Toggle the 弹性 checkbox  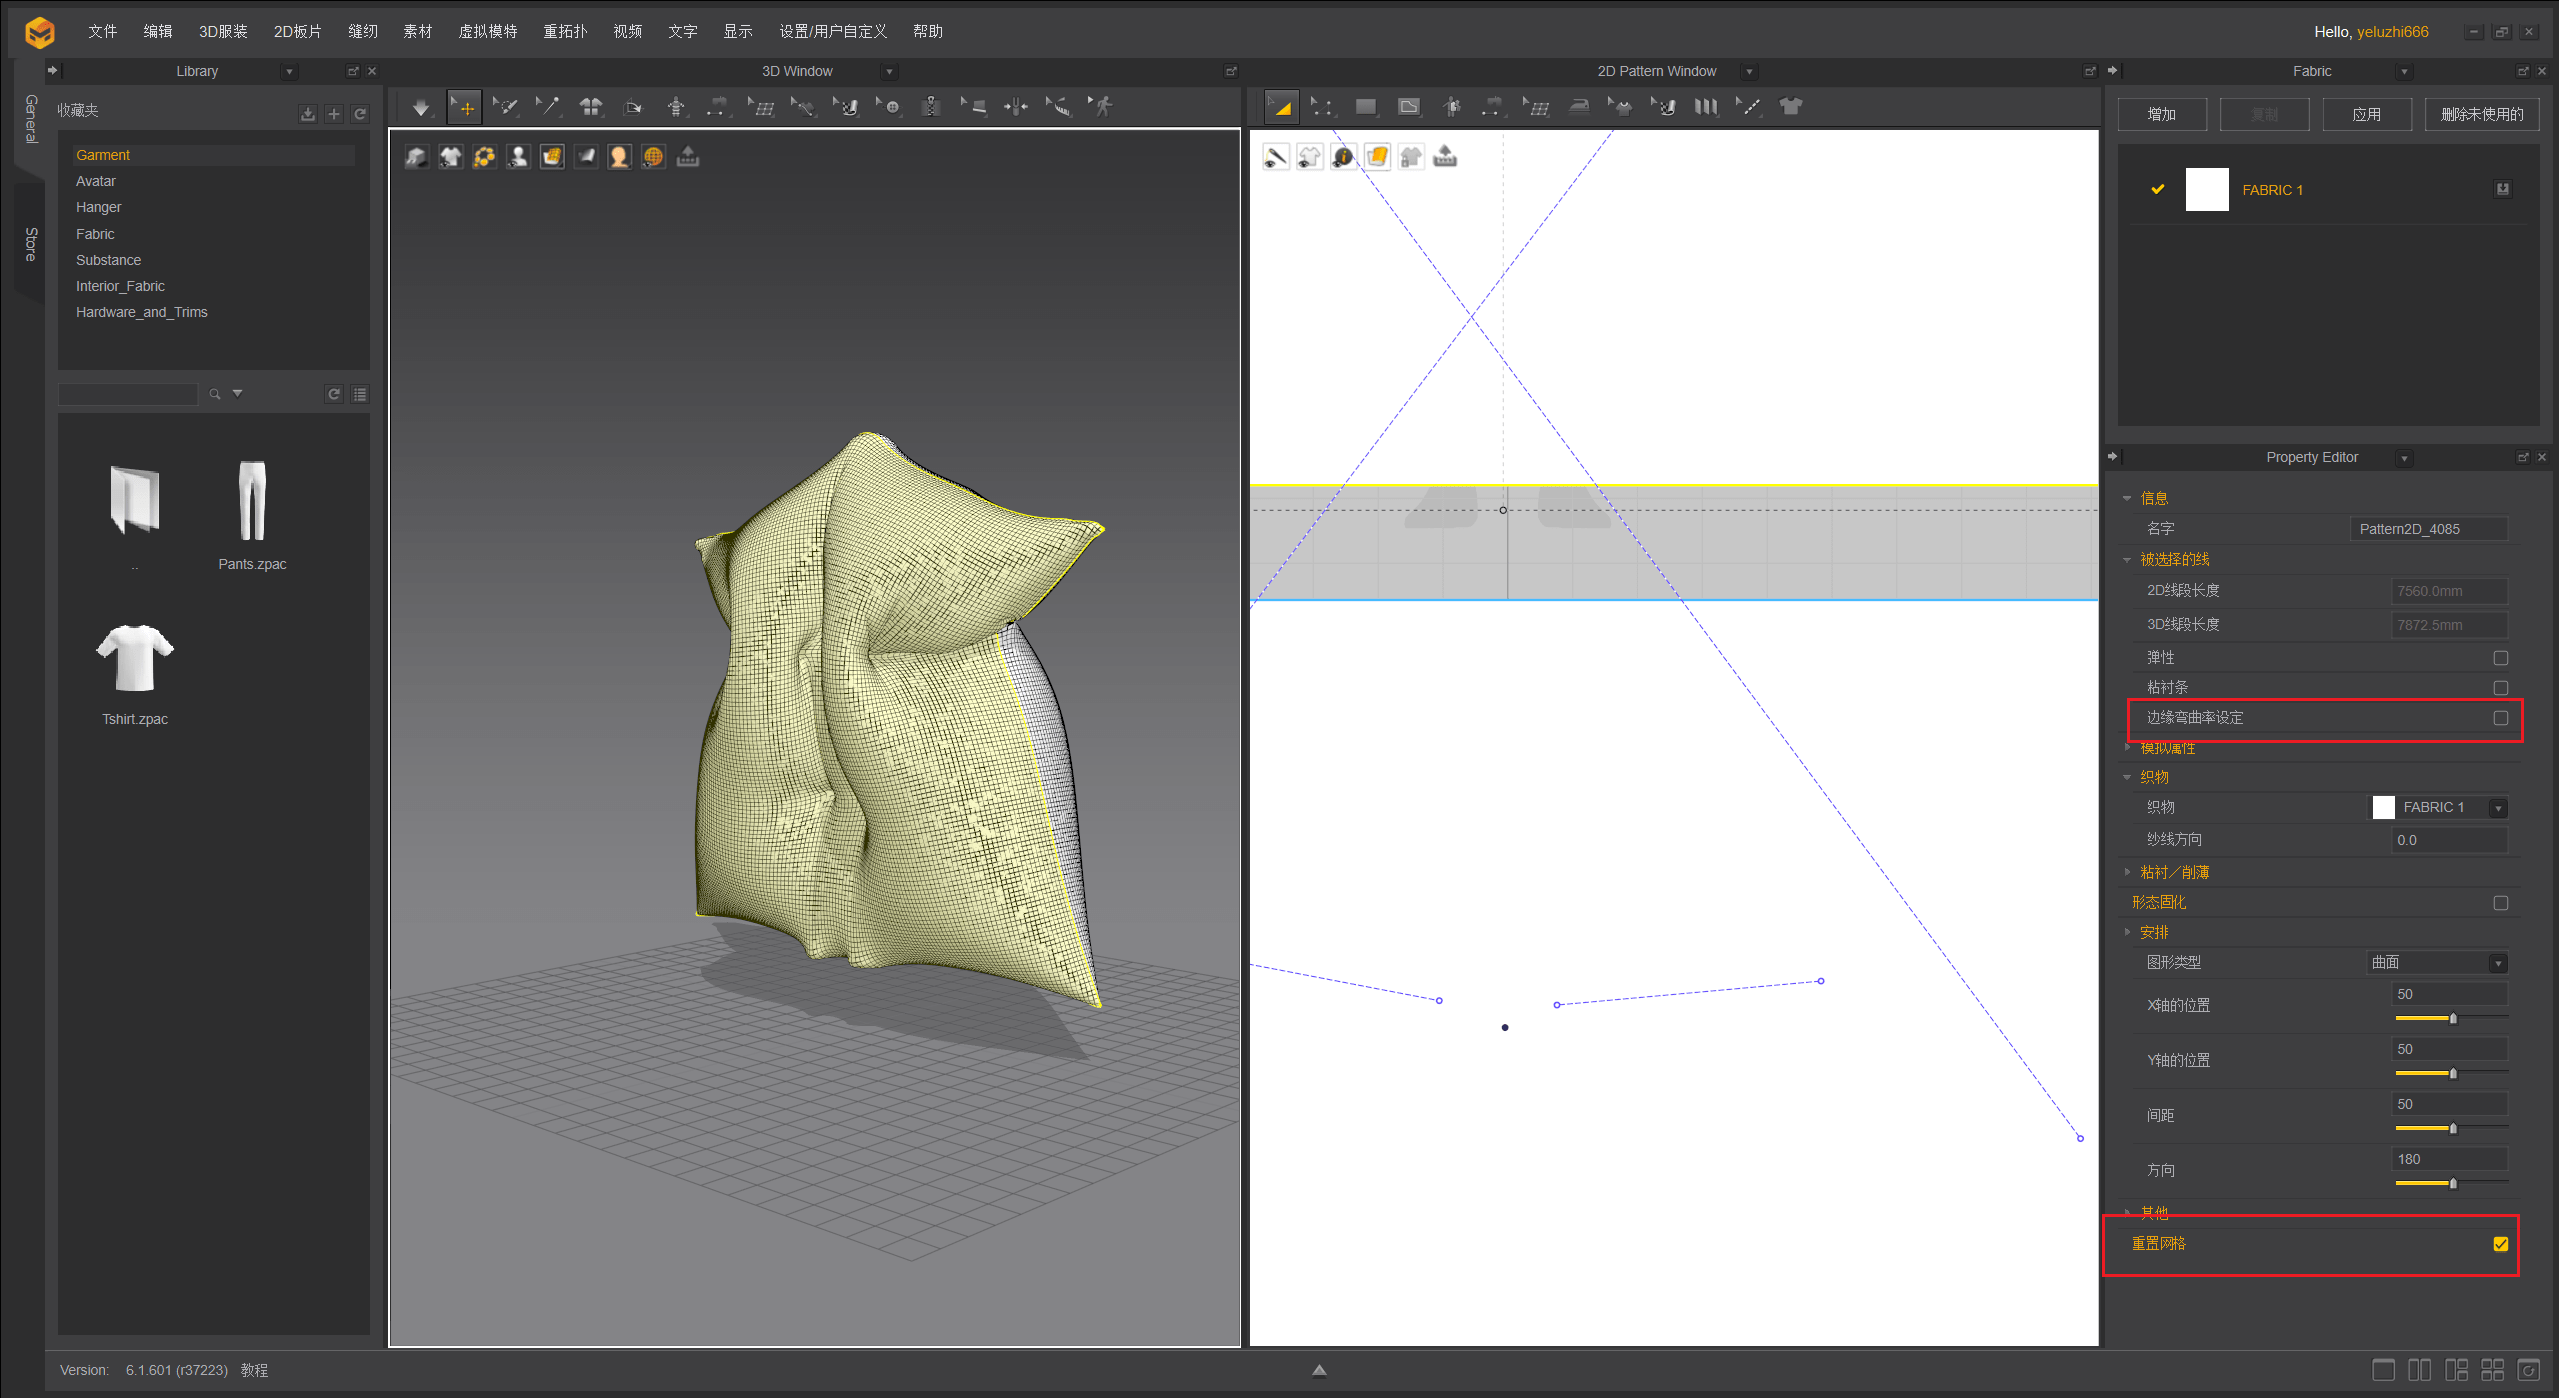click(x=2500, y=658)
